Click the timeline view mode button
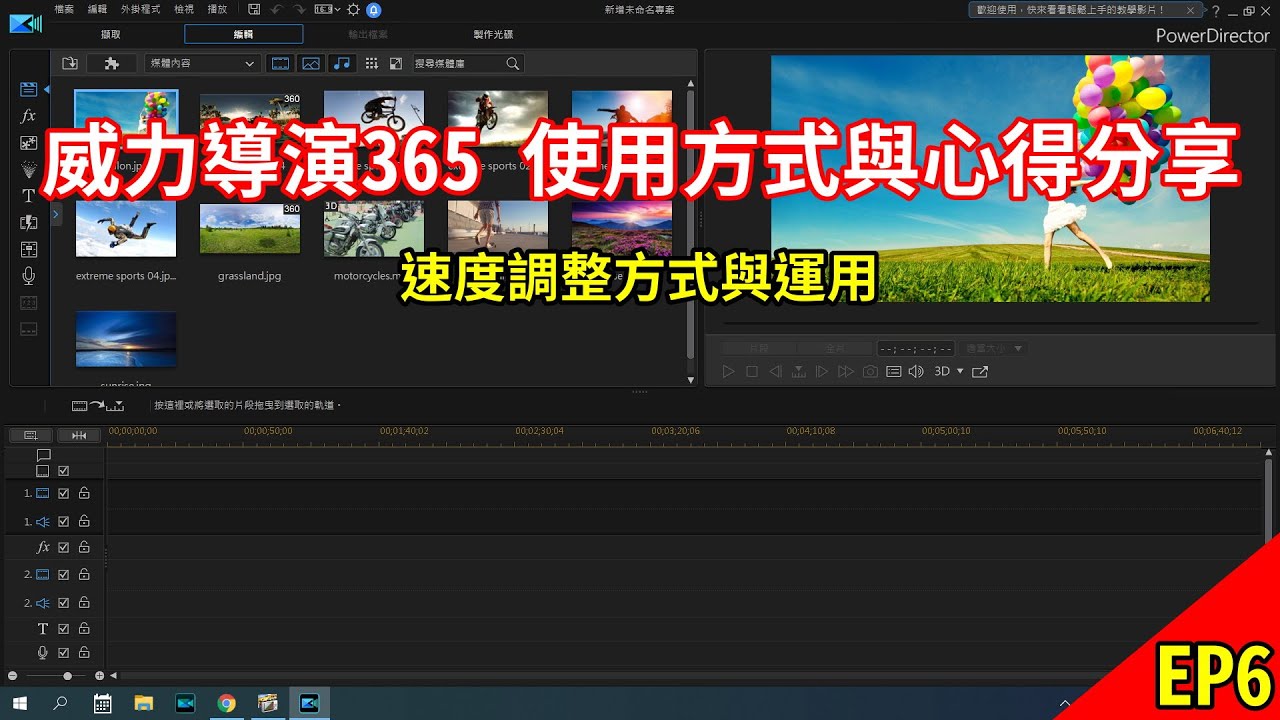 pyautogui.click(x=30, y=435)
